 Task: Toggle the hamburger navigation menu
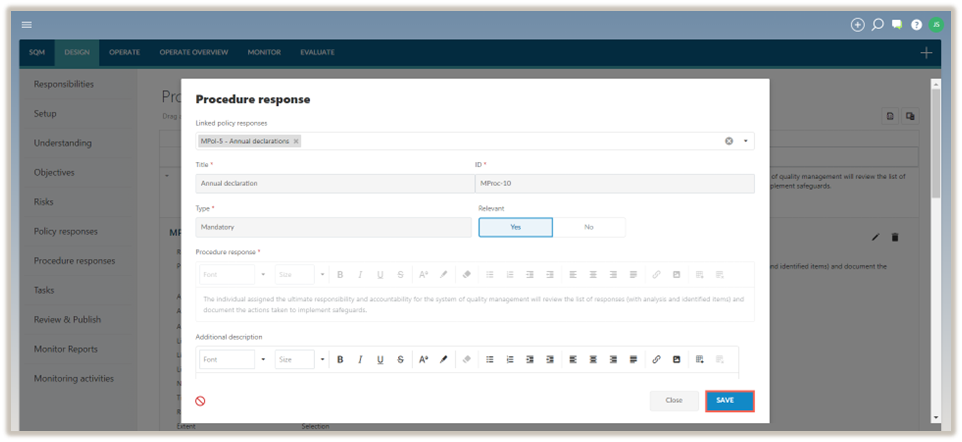pos(27,25)
